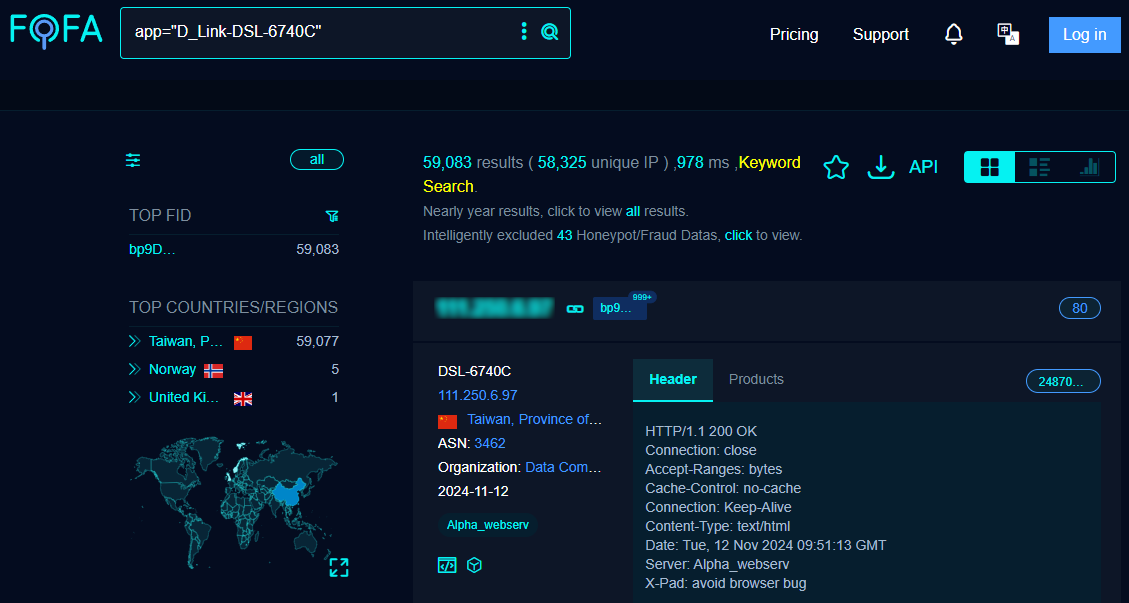The height and width of the screenshot is (603, 1129).
Task: Open the notifications bell
Action: (x=954, y=34)
